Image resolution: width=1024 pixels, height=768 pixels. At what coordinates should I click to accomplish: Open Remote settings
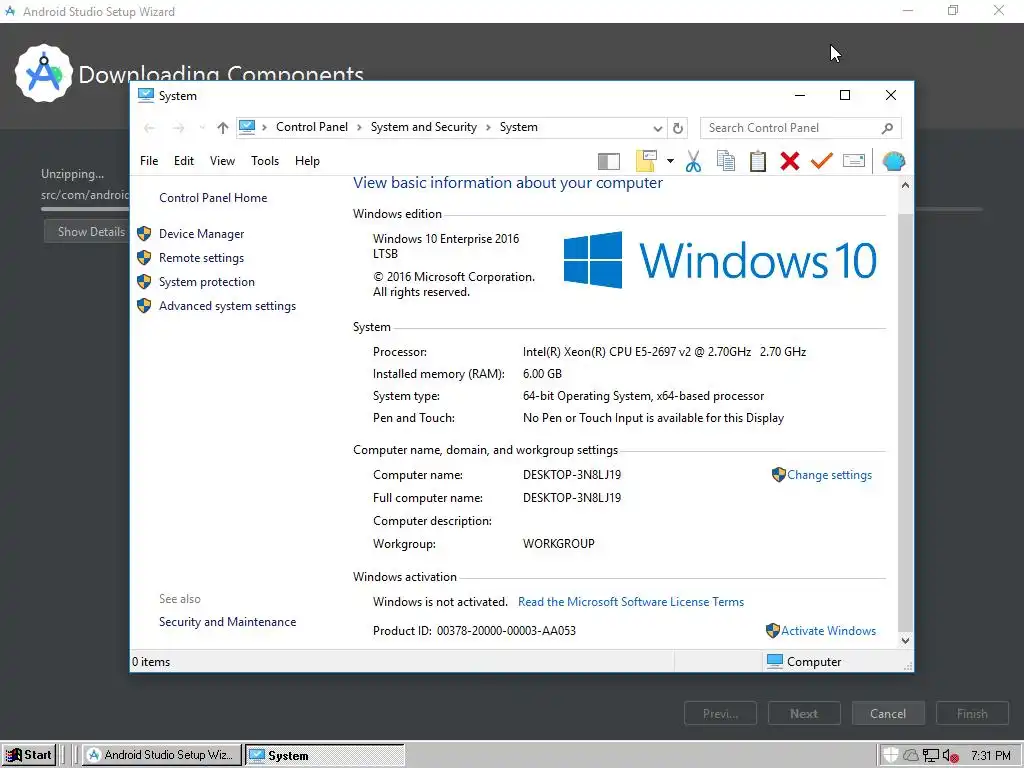(x=201, y=258)
